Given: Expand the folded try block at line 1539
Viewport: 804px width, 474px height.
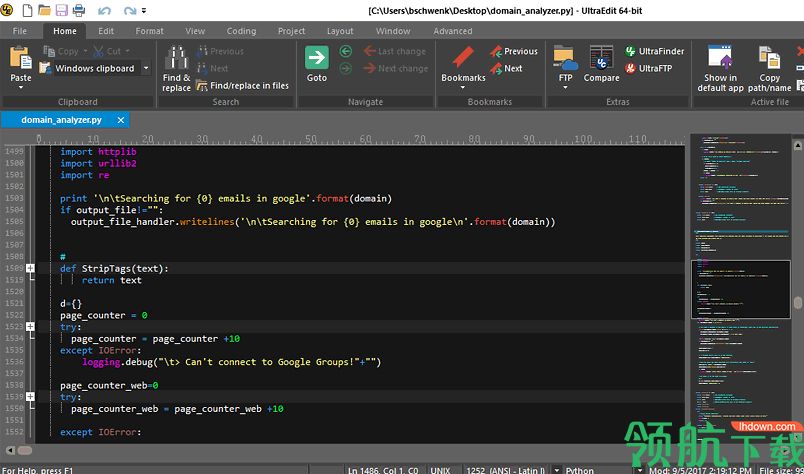Looking at the screenshot, I should (30, 397).
